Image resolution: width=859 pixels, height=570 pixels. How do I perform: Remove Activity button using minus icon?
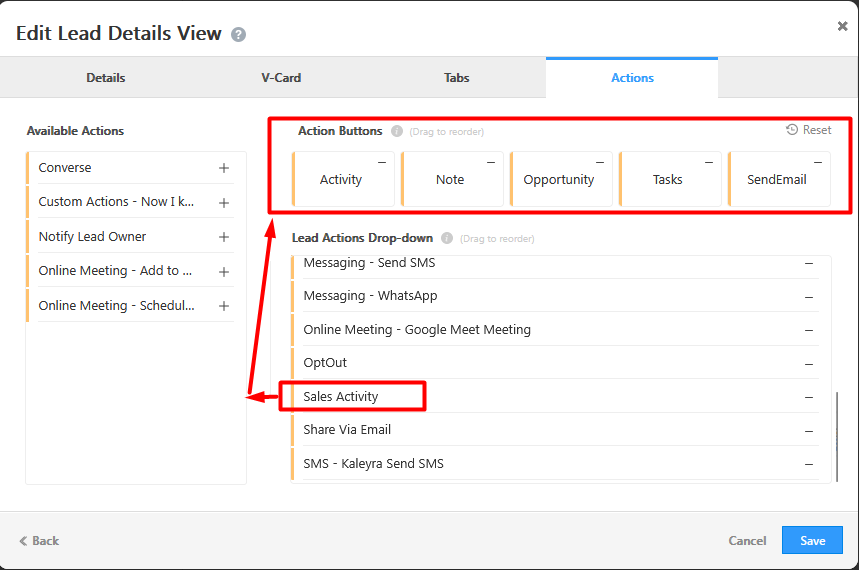(x=381, y=162)
